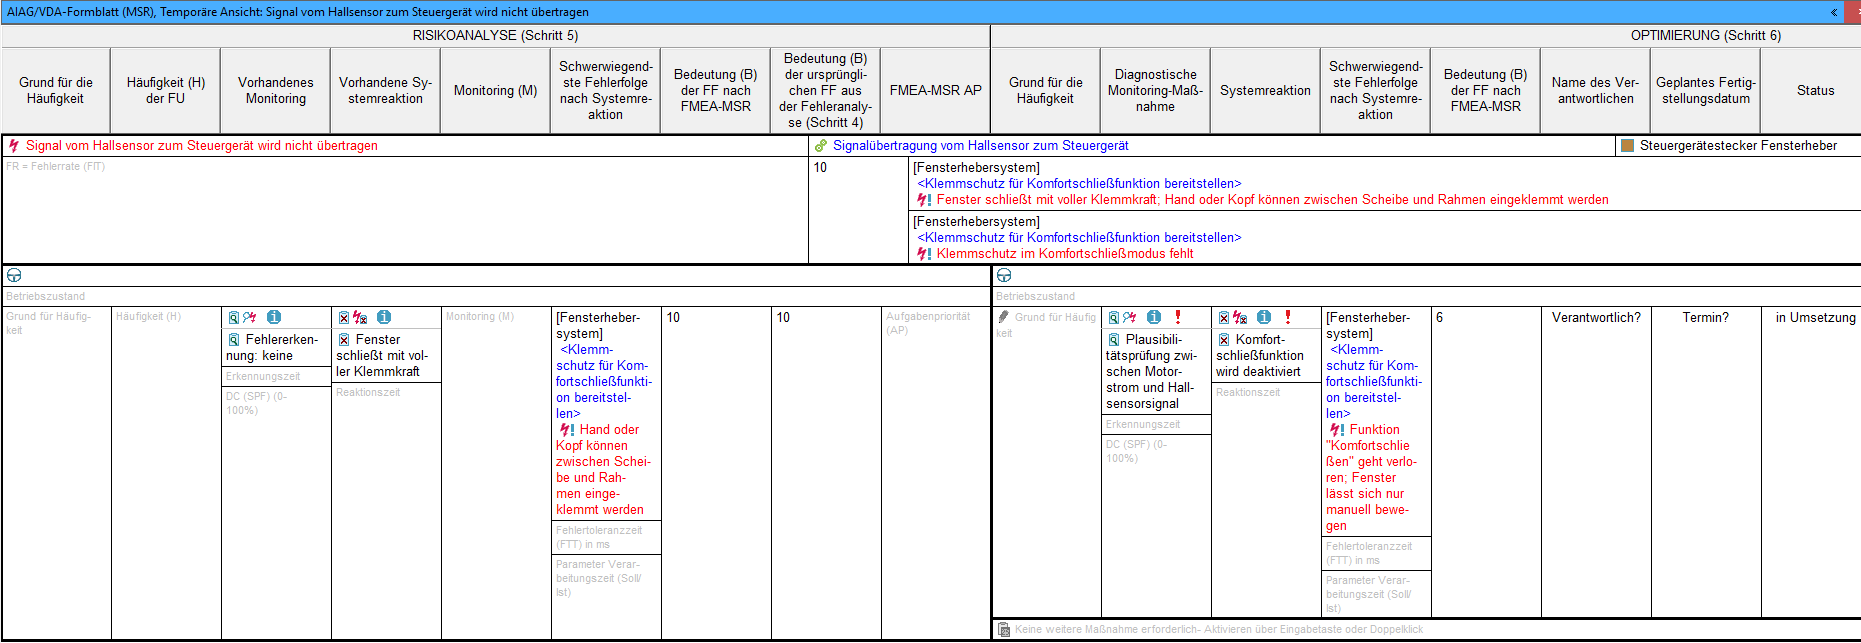
Task: Click red exclamation mark in optimization diagnostic monitoring cell
Action: click(x=1178, y=317)
